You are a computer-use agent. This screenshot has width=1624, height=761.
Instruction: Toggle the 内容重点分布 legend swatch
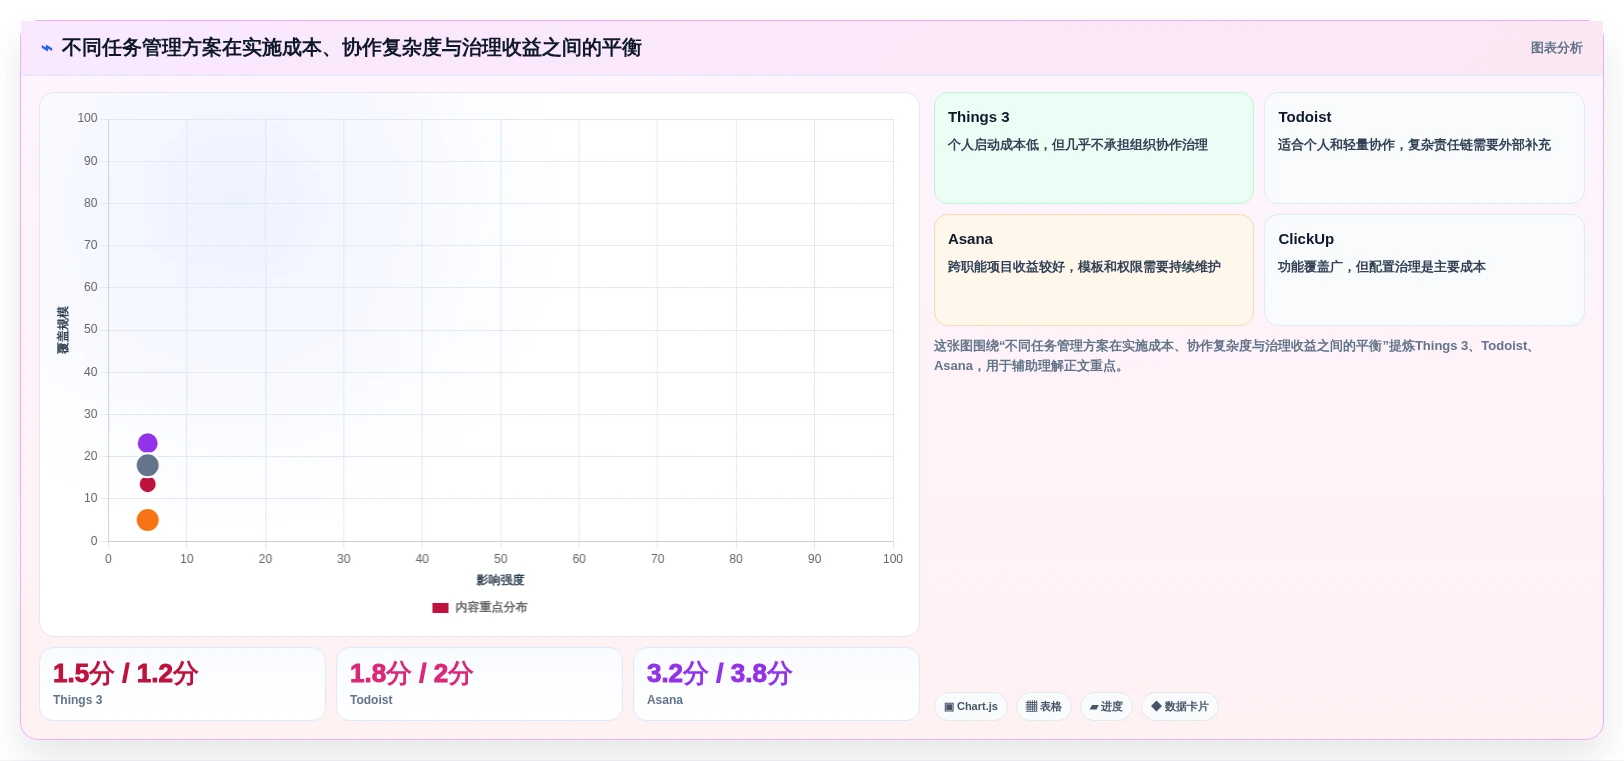[x=440, y=607]
